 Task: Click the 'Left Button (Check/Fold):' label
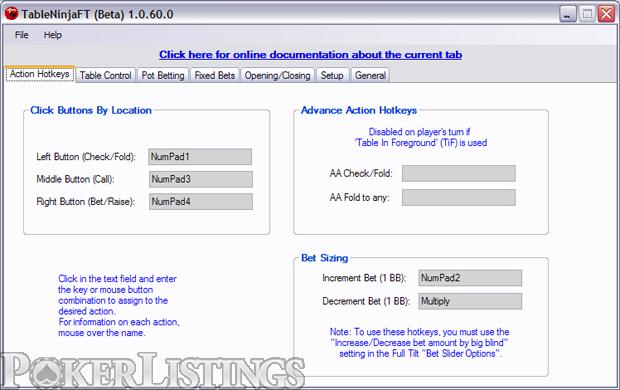86,157
